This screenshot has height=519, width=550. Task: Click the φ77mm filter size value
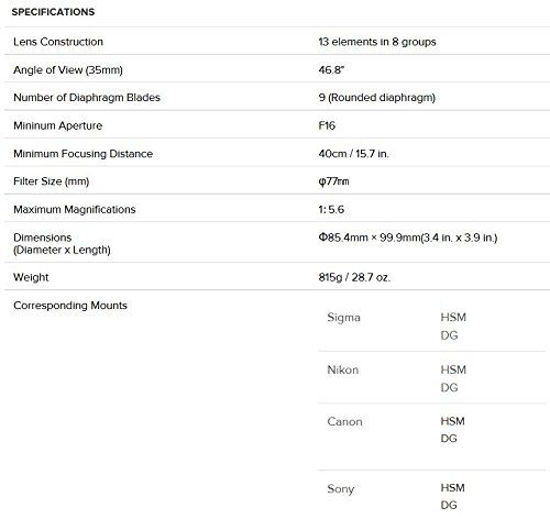click(x=334, y=181)
